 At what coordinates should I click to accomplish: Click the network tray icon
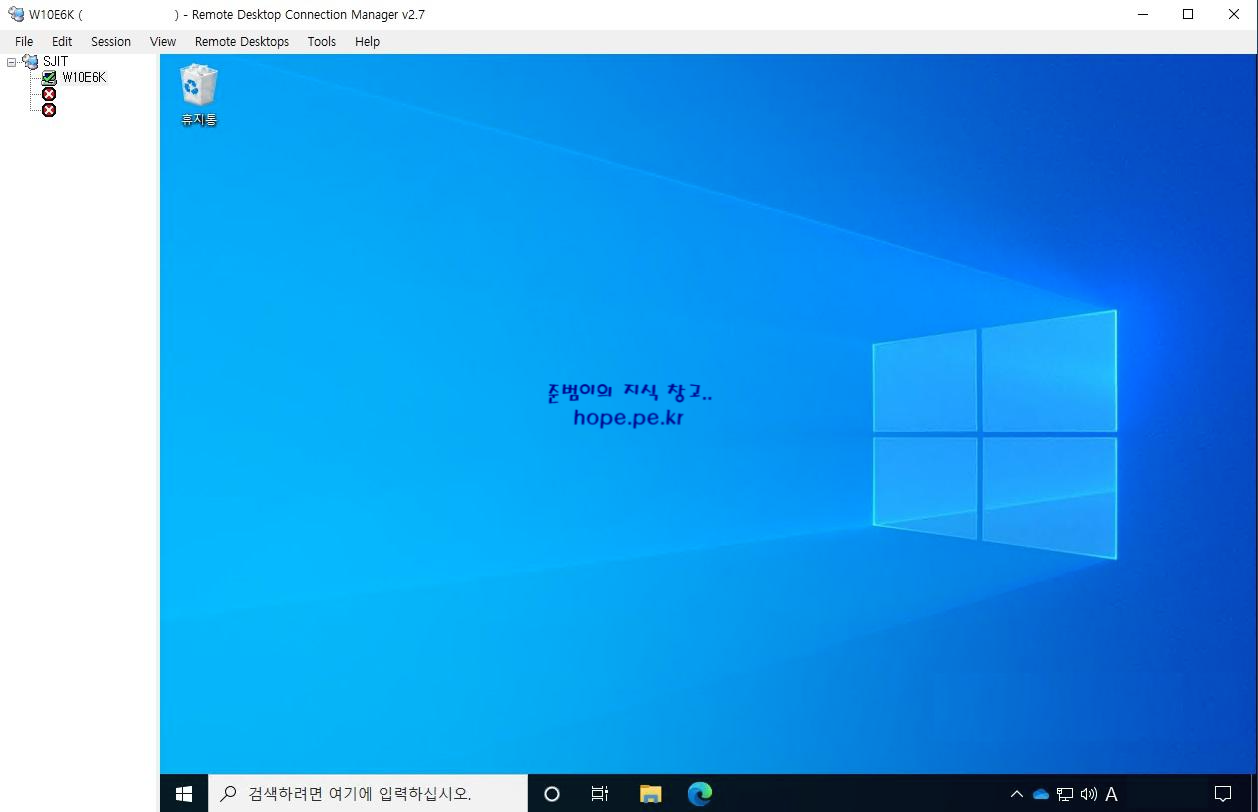point(1065,795)
